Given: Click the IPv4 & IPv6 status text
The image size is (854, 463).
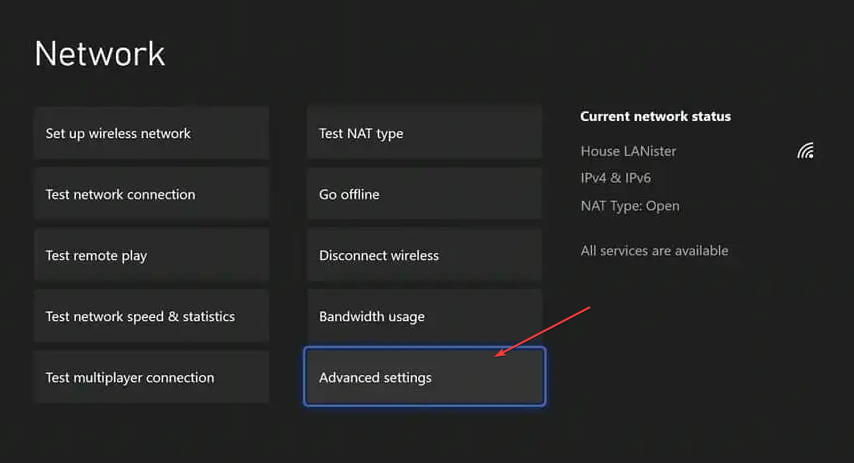Looking at the screenshot, I should click(615, 178).
